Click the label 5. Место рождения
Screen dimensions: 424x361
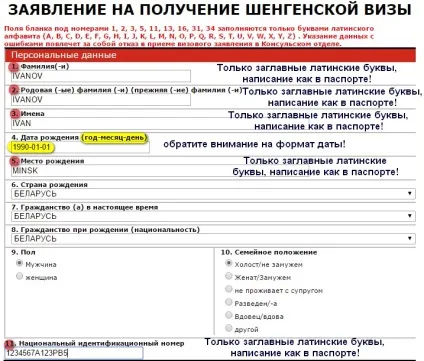48,161
